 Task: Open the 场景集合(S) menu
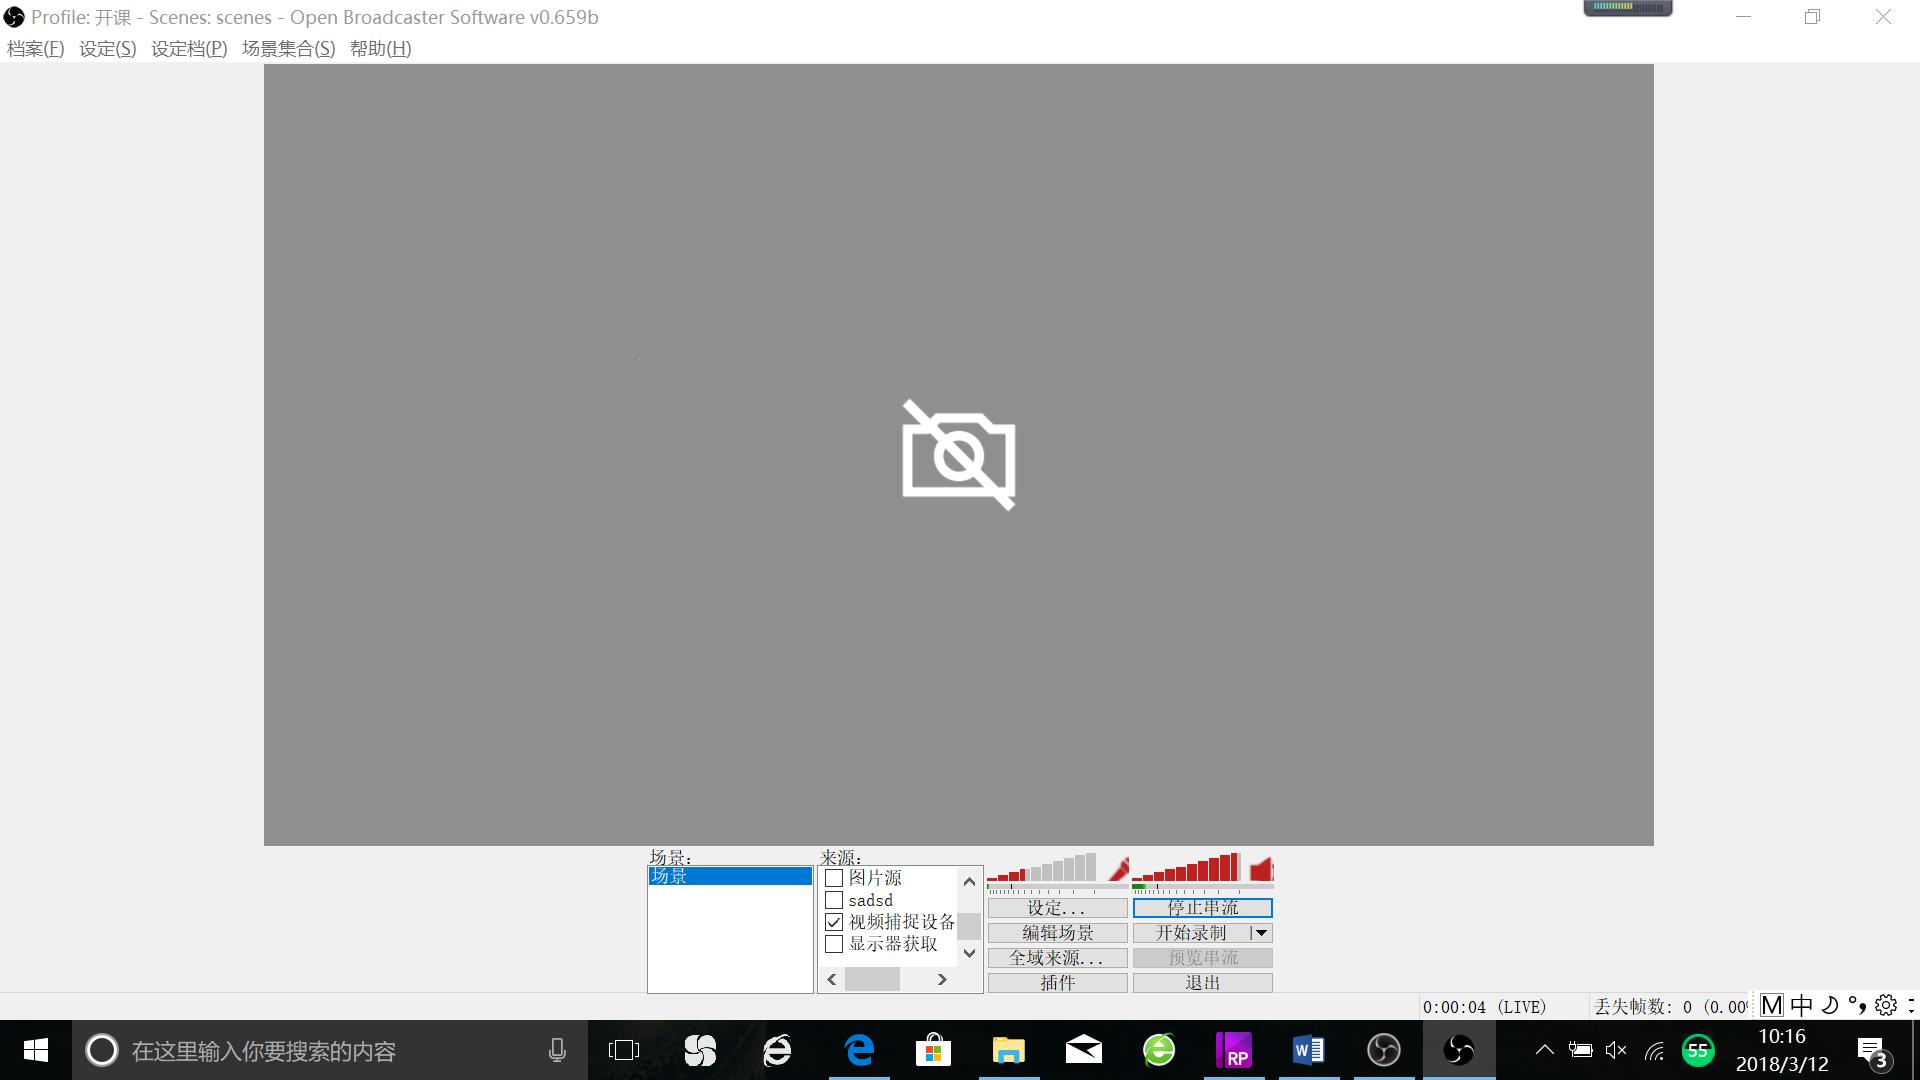tap(288, 49)
